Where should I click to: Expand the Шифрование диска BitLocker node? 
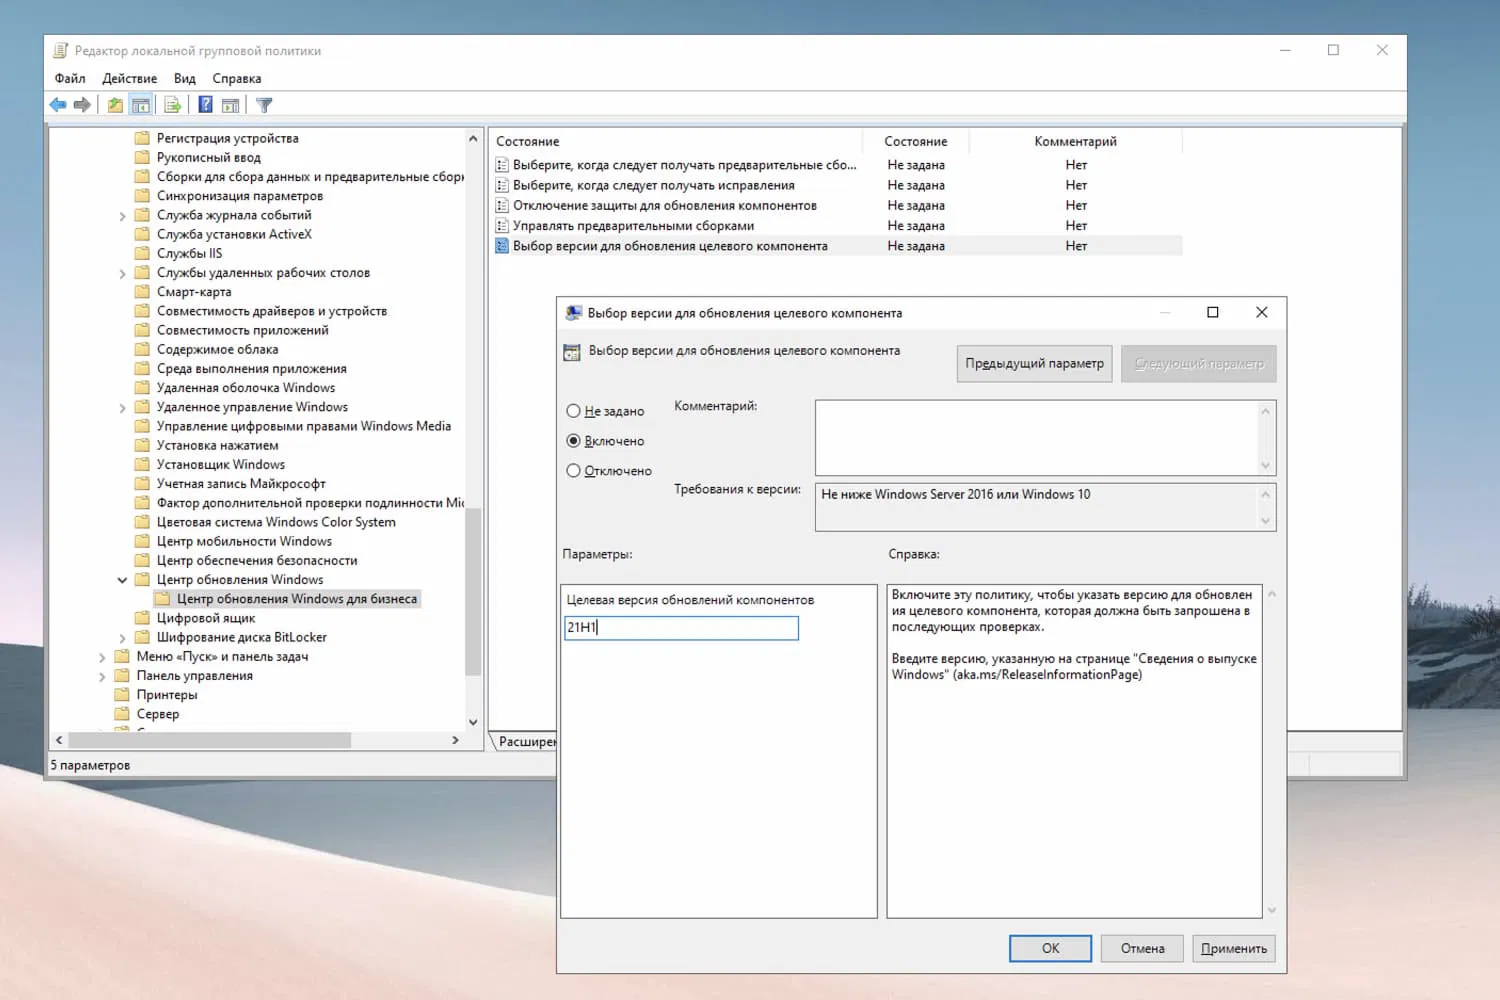(122, 637)
